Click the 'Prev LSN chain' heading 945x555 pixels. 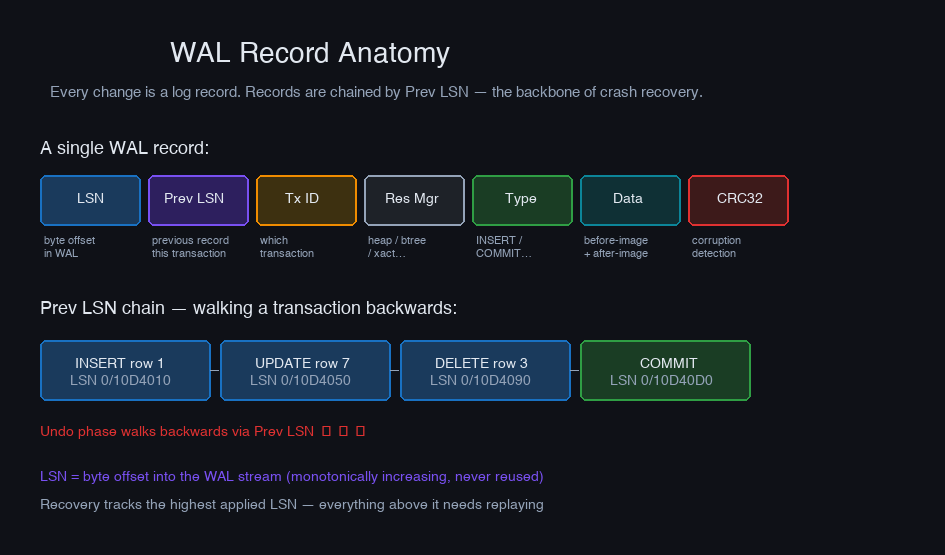point(248,309)
